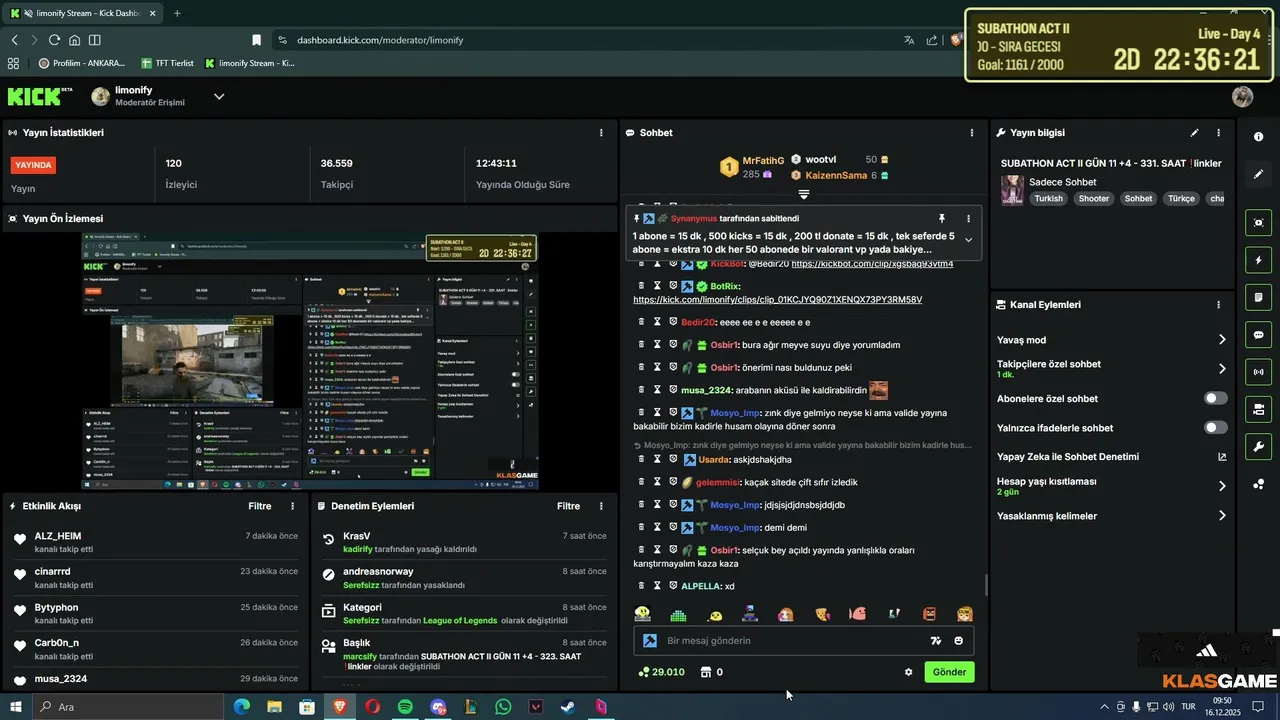Open limonify channel switcher dropdown

(x=219, y=96)
